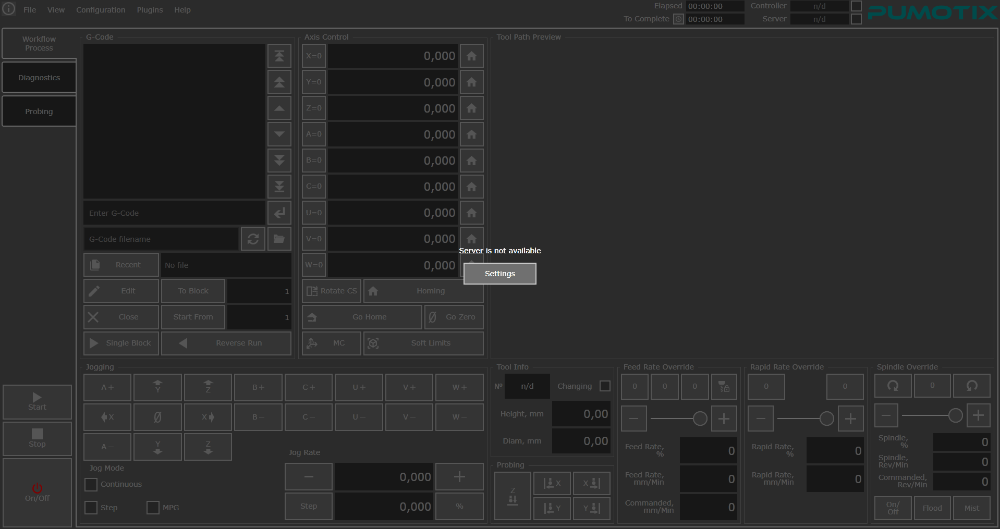The height and width of the screenshot is (529, 1000).
Task: Home the A axis icon
Action: pyautogui.click(x=471, y=135)
